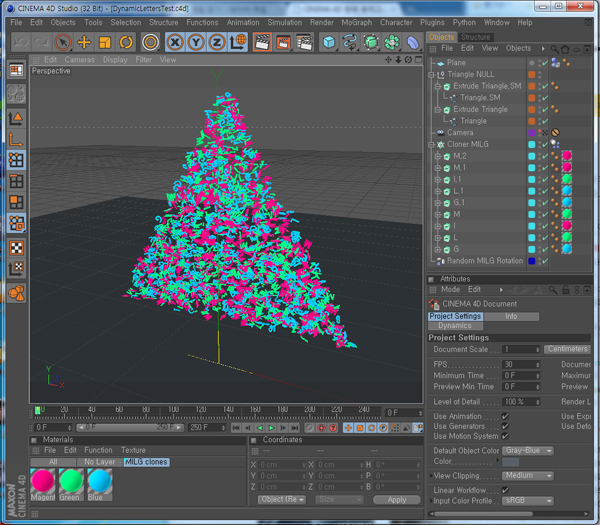
Task: Collapse Extrude Triangle.SM object
Action: click(438, 86)
